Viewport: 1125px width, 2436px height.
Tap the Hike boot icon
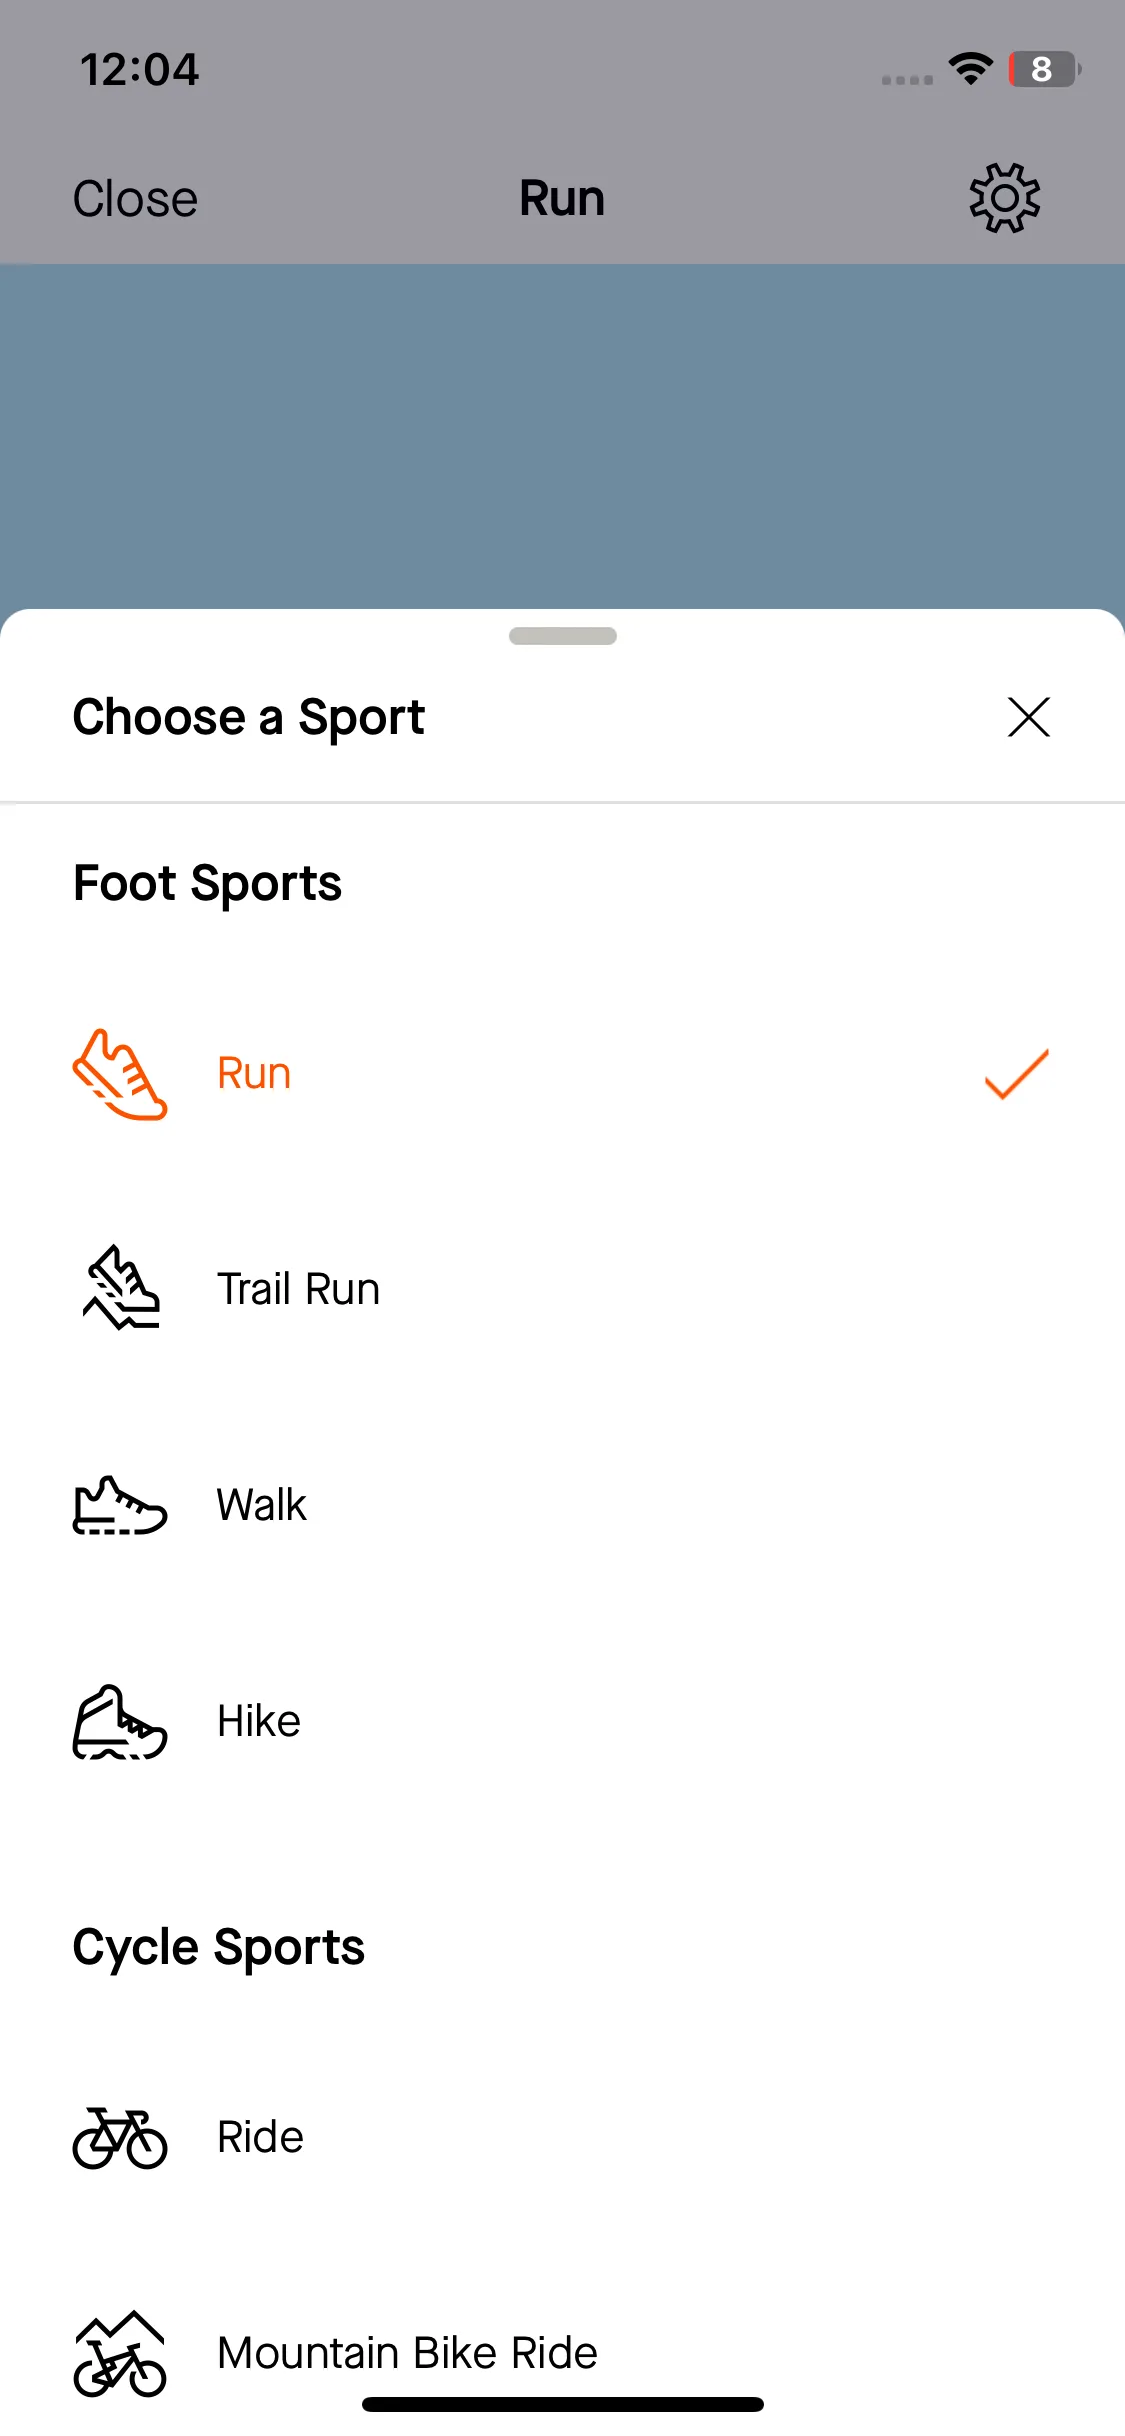point(120,1721)
